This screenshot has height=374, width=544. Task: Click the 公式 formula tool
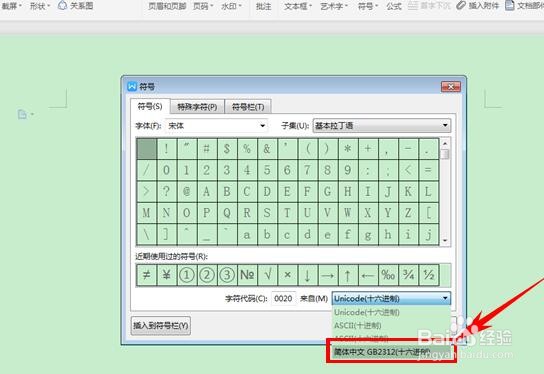pos(394,6)
